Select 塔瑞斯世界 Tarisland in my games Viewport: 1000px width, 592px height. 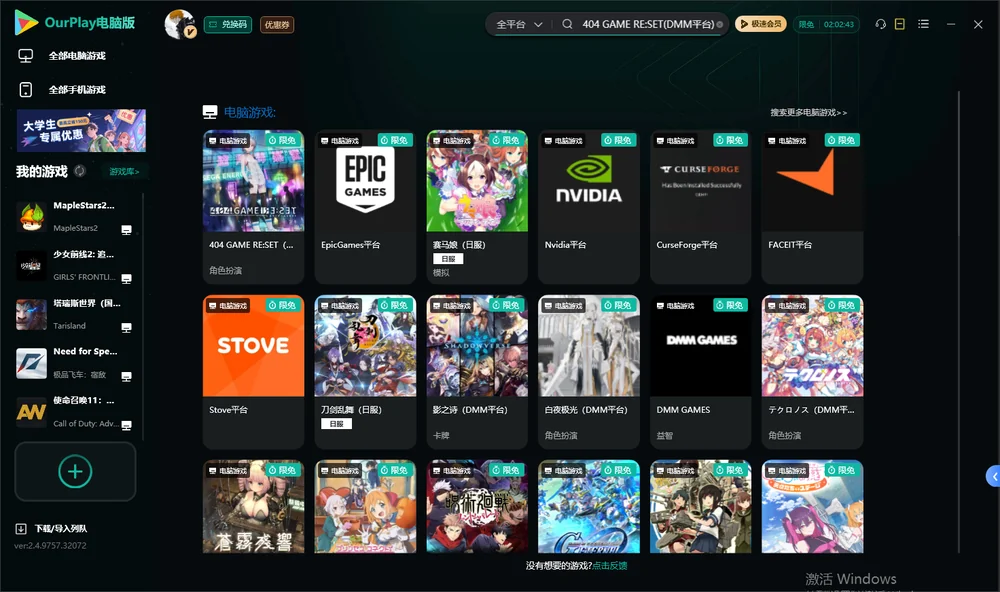74,314
